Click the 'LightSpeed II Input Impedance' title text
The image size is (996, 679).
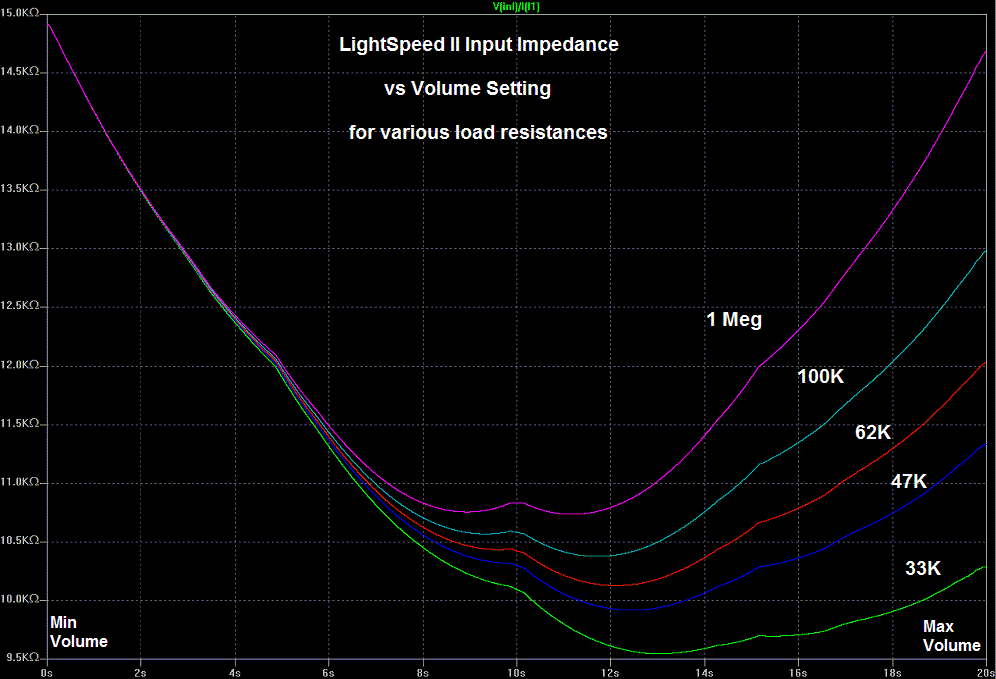(479, 44)
